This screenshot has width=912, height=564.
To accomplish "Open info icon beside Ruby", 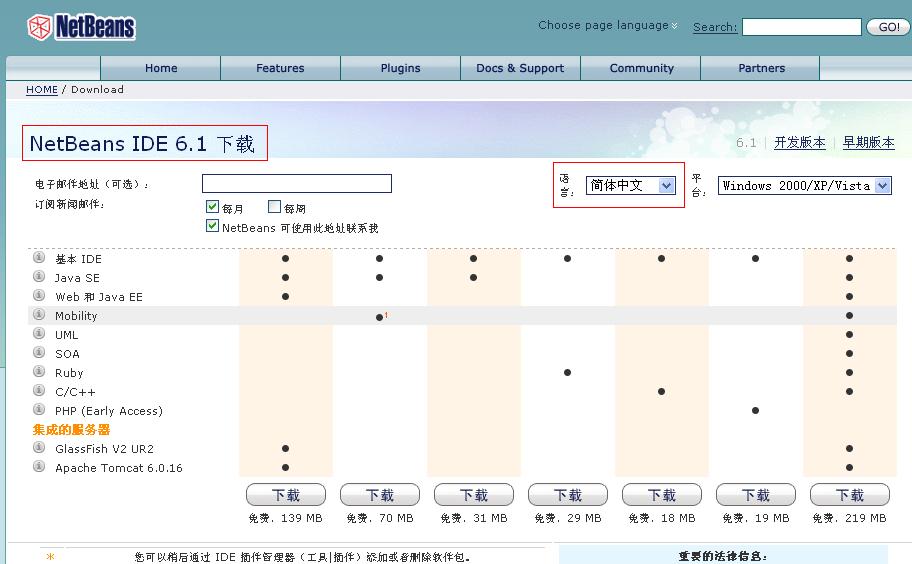I will 39,371.
